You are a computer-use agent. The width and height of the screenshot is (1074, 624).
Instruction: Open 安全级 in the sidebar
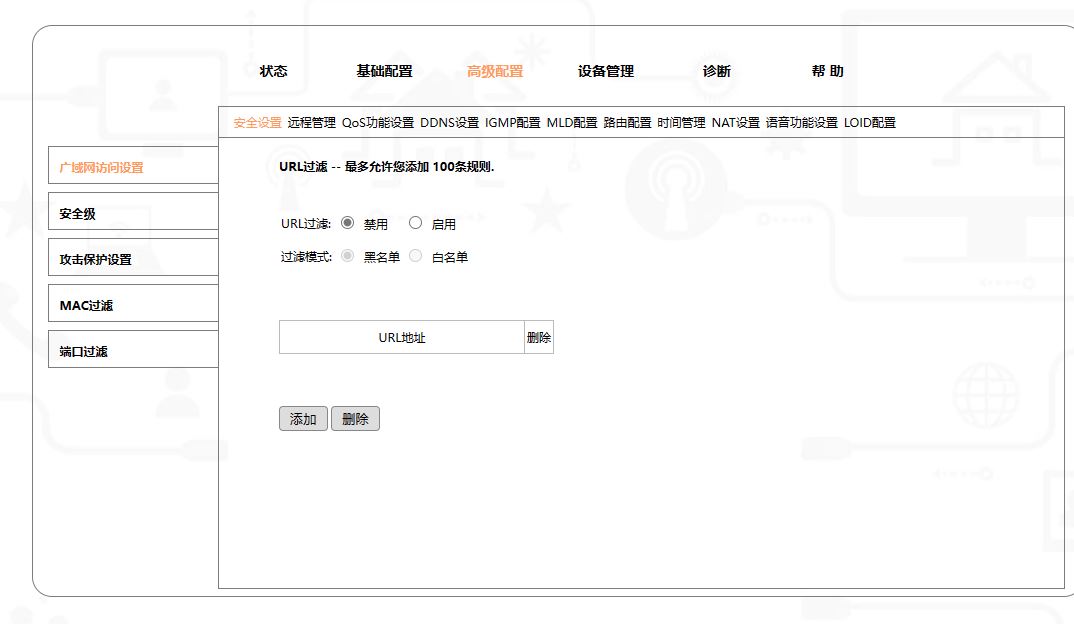coord(133,211)
